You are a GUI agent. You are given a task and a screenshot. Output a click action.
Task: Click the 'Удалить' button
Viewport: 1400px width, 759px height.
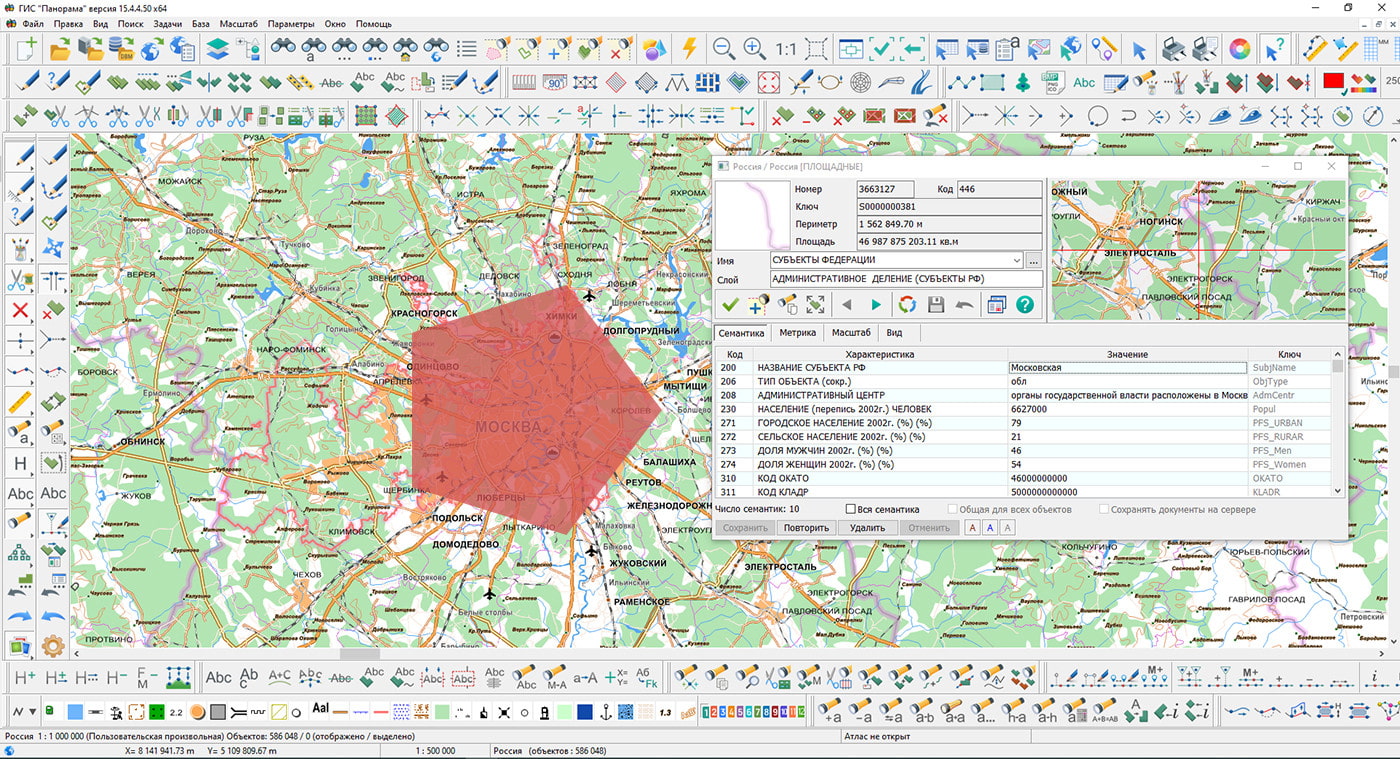coord(867,528)
